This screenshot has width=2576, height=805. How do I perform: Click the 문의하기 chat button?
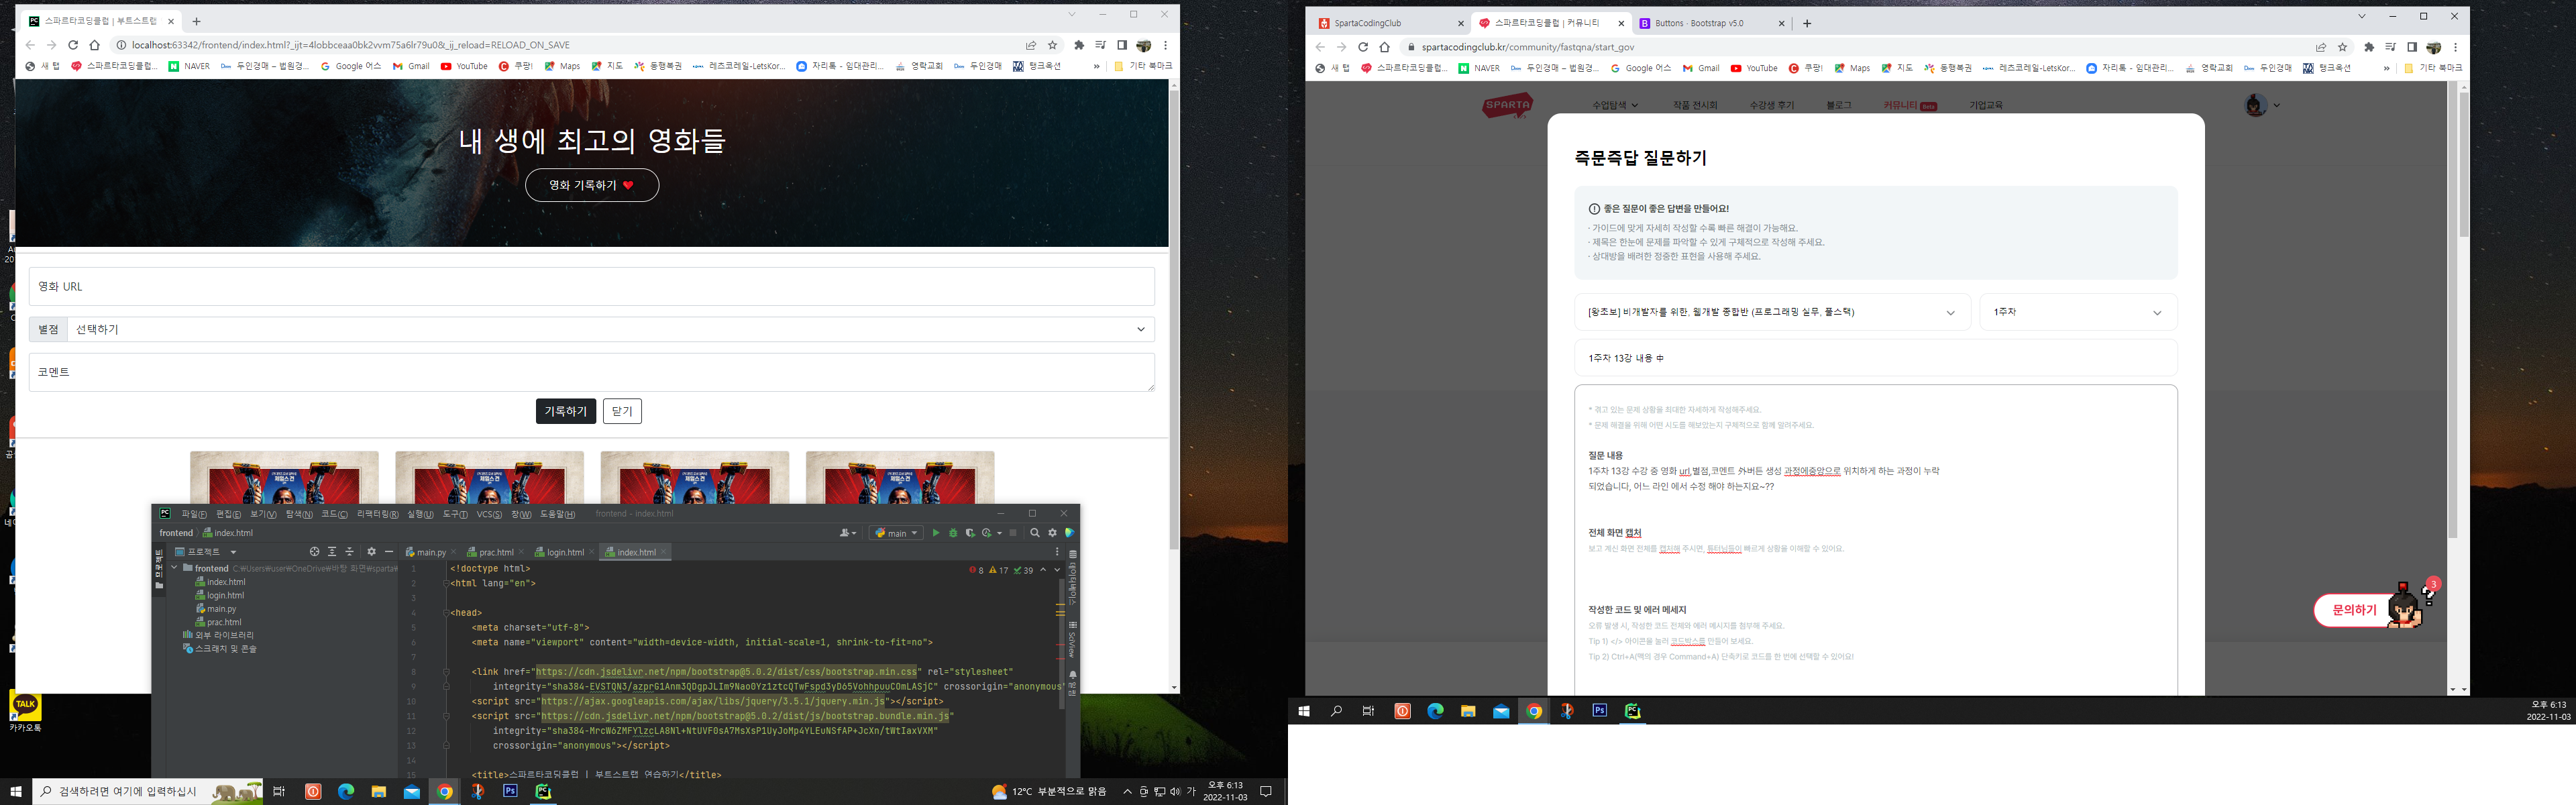2355,610
